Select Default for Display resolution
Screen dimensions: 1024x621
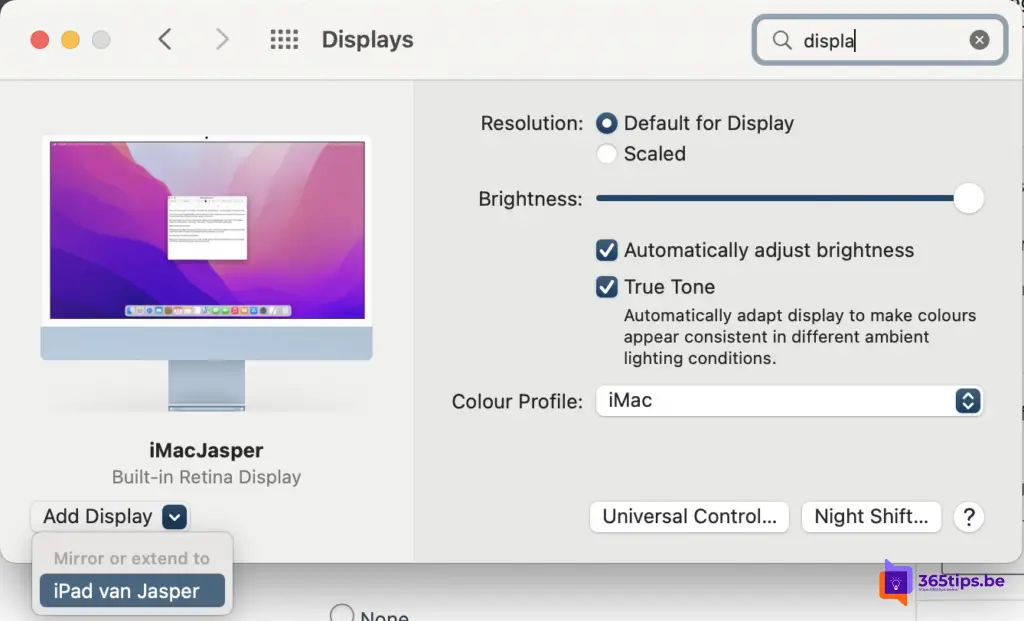607,123
